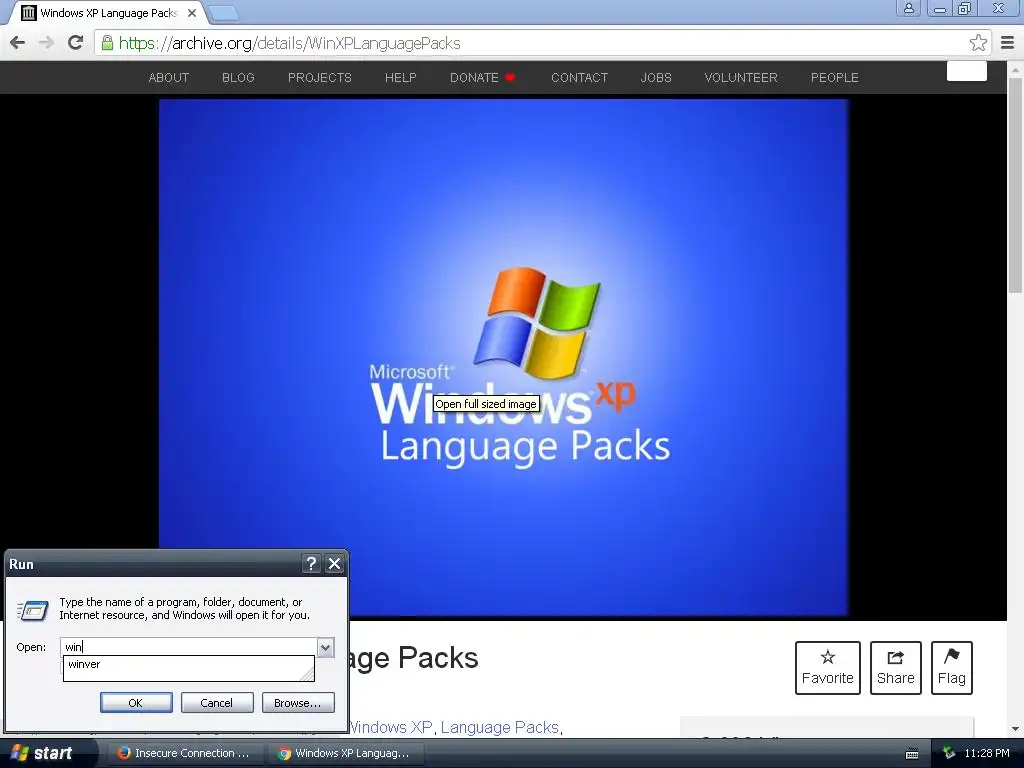This screenshot has height=768, width=1024.
Task: Go back with the browser back arrow
Action: pos(18,43)
